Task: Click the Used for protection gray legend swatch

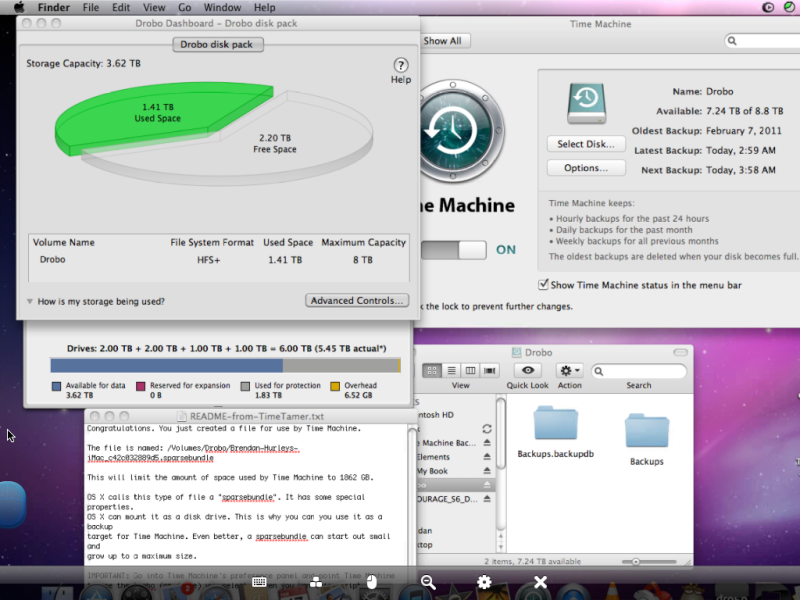Action: 245,386
